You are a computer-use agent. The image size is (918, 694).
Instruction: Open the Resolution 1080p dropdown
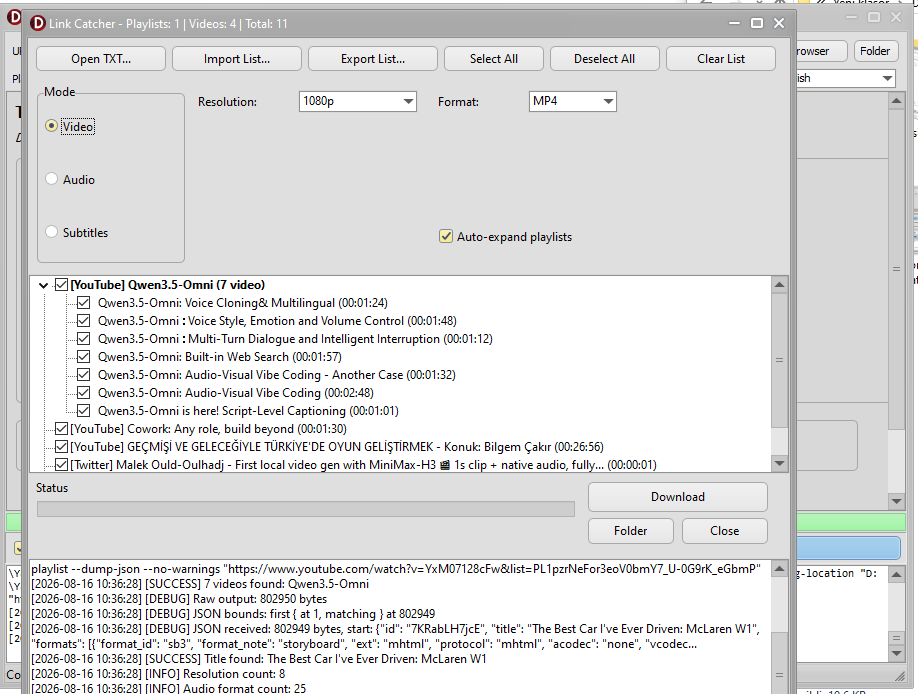click(x=357, y=101)
